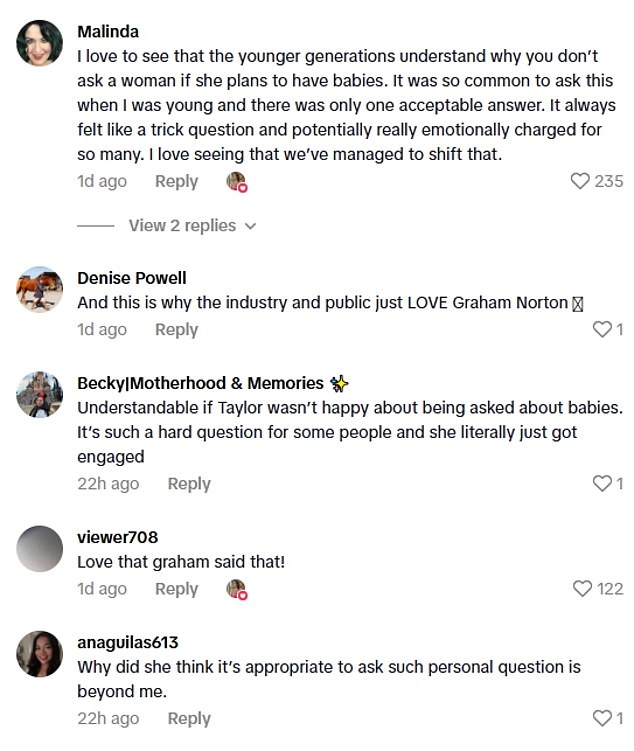Reply to Denise Powell's comment
Screen dimensions: 634x751
point(176,329)
